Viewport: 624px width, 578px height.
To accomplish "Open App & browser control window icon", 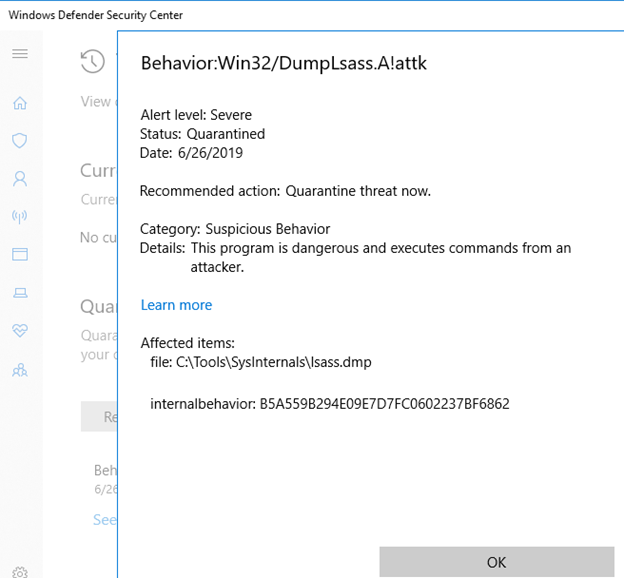I will point(20,254).
